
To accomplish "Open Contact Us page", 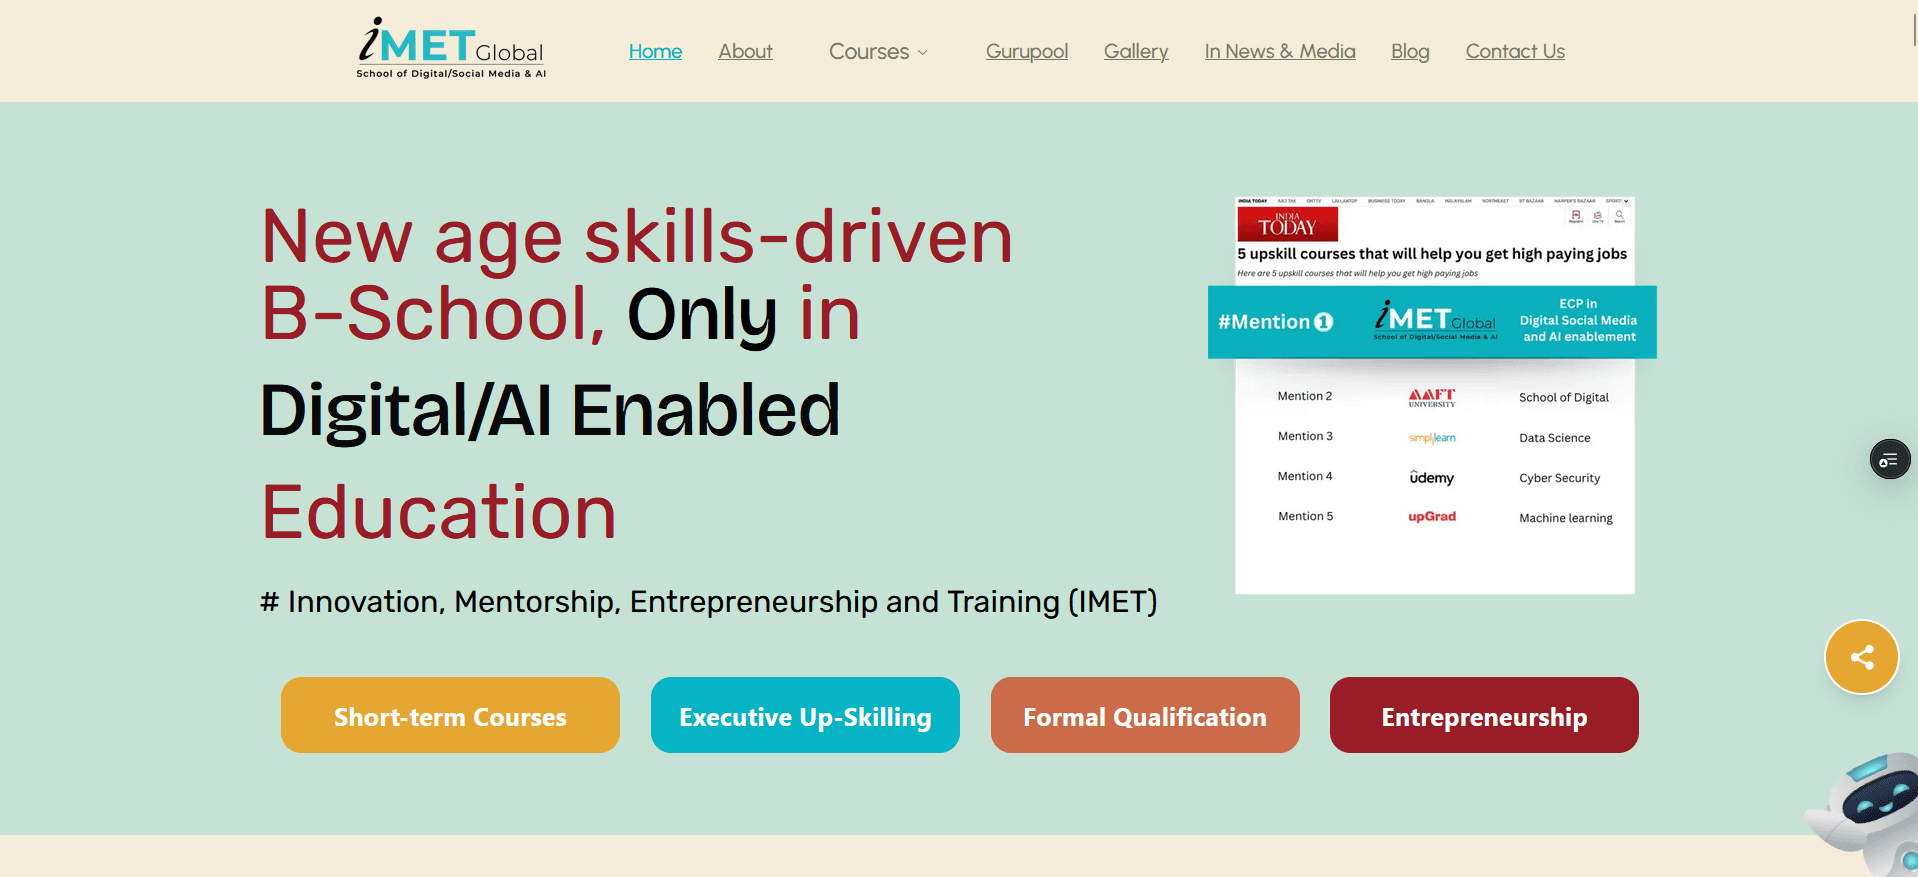I will click(x=1514, y=52).
